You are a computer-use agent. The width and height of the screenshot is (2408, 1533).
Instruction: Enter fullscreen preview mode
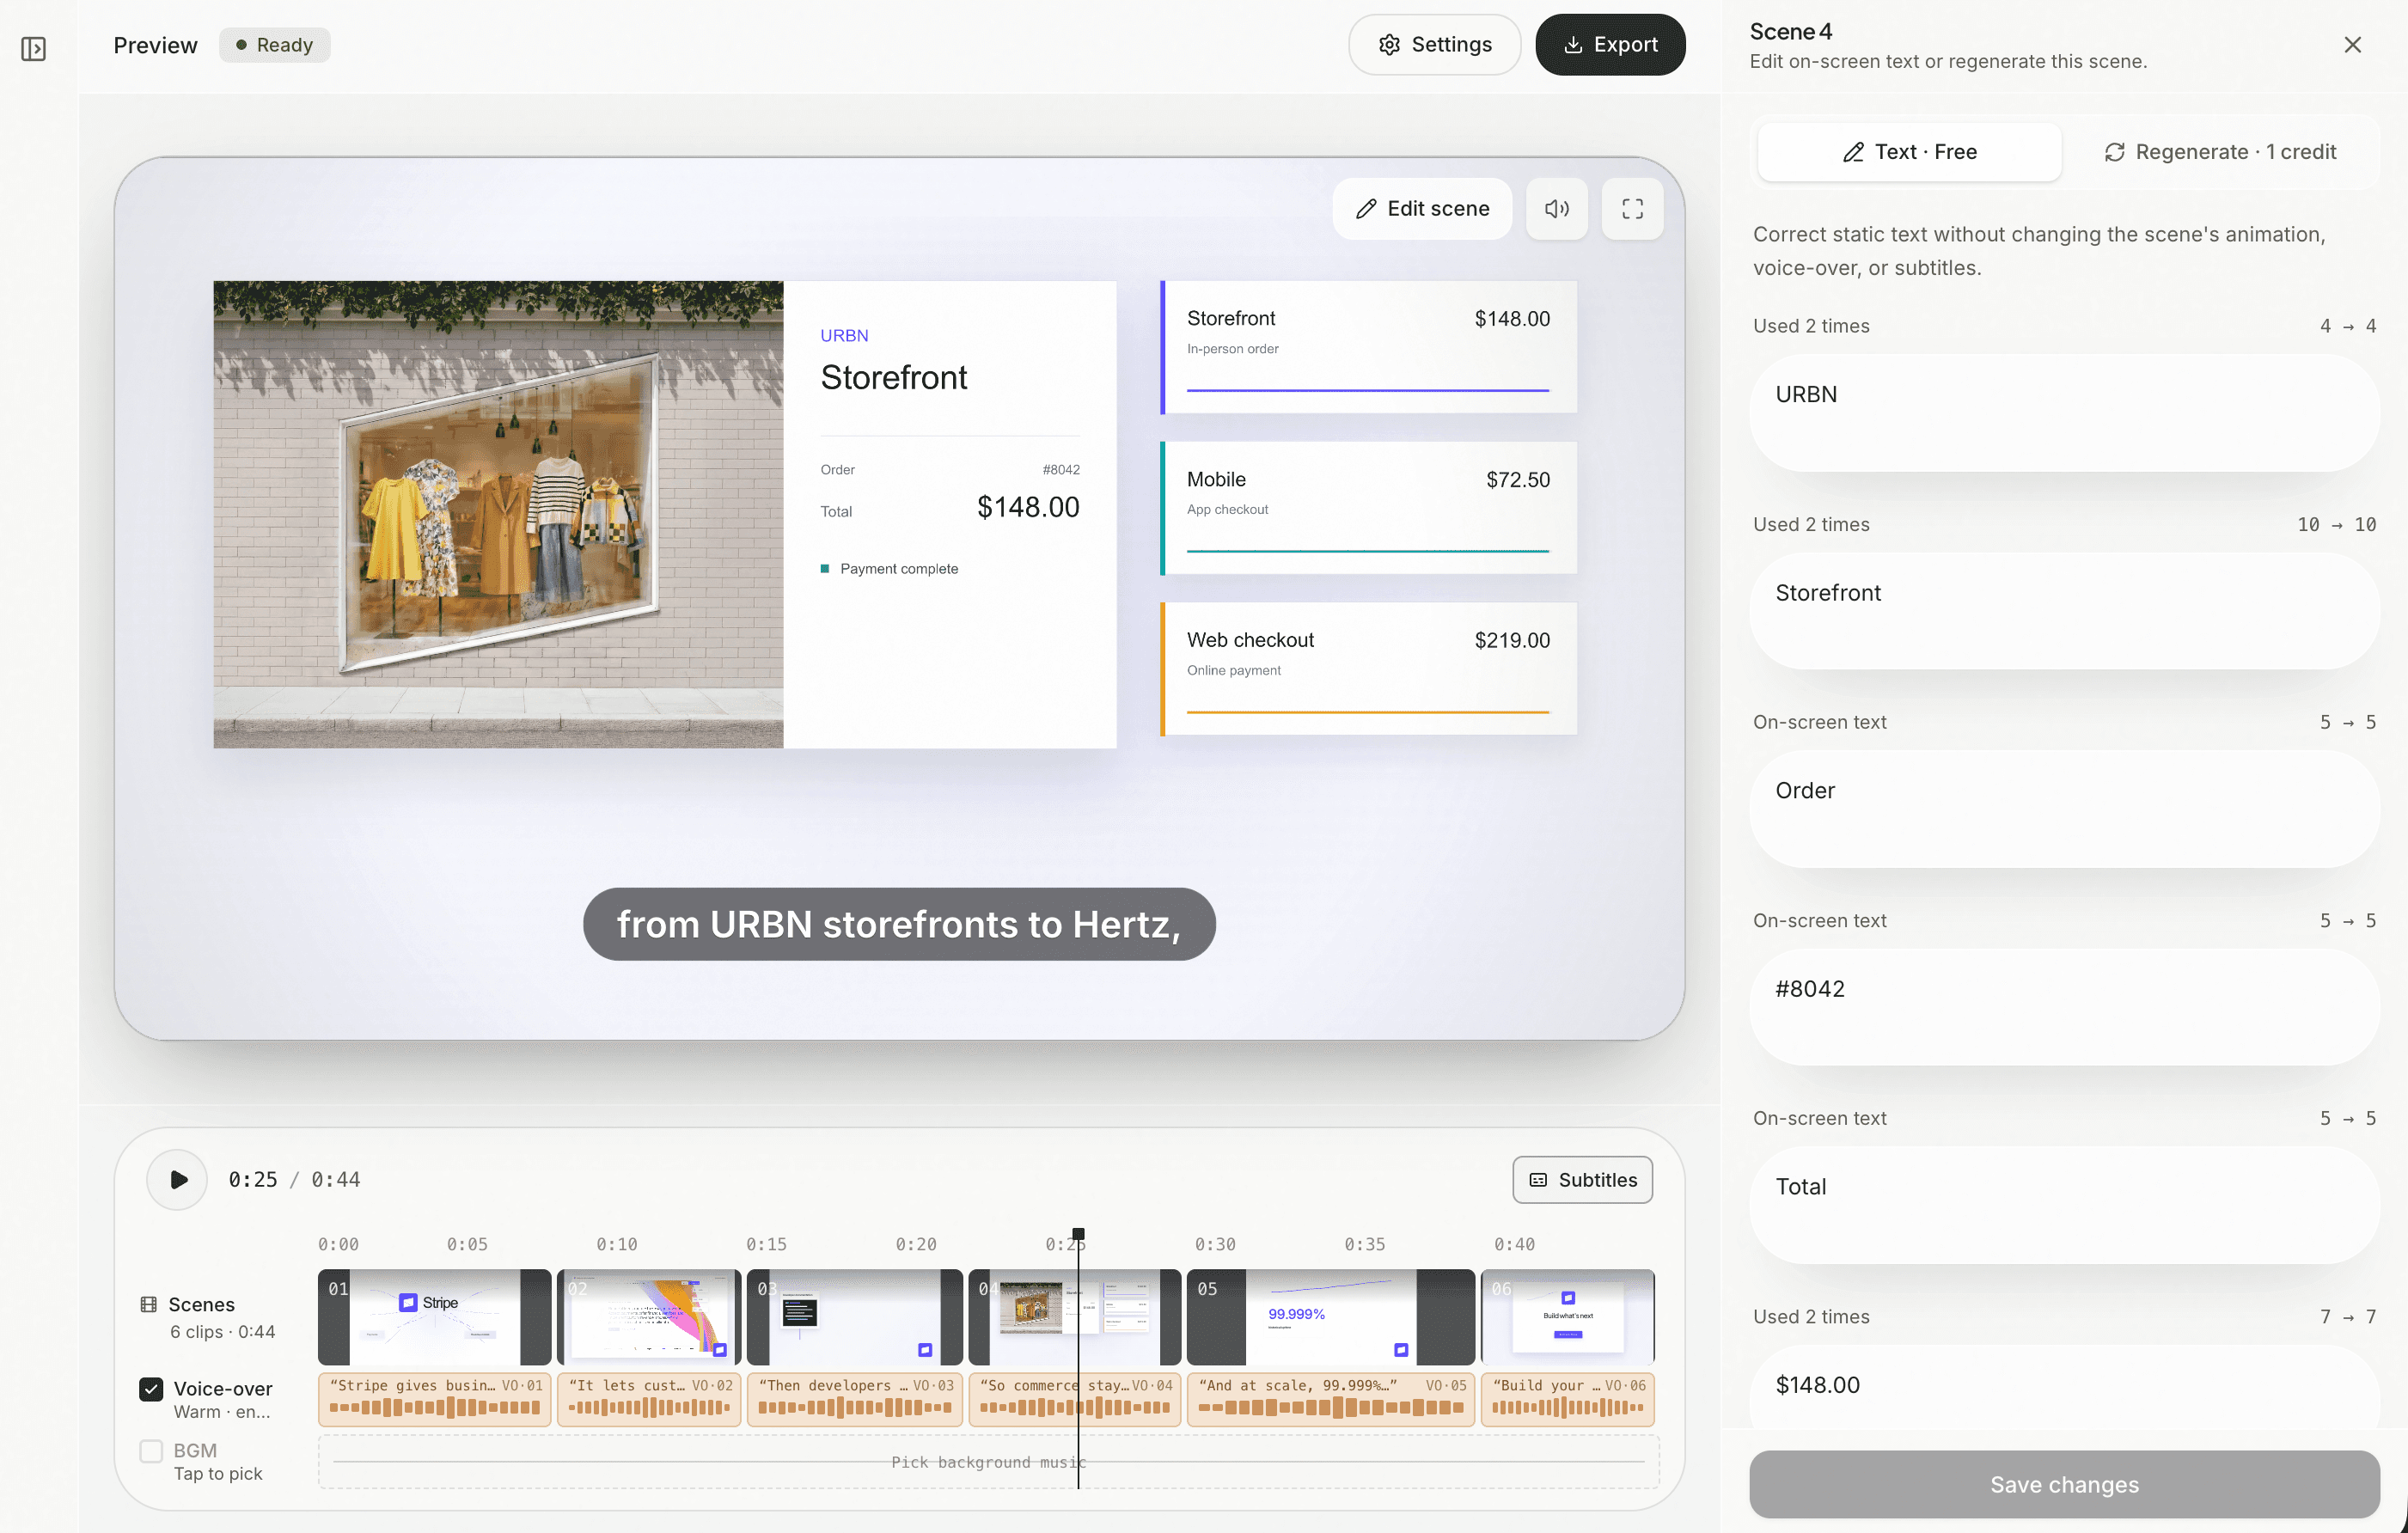(1632, 209)
